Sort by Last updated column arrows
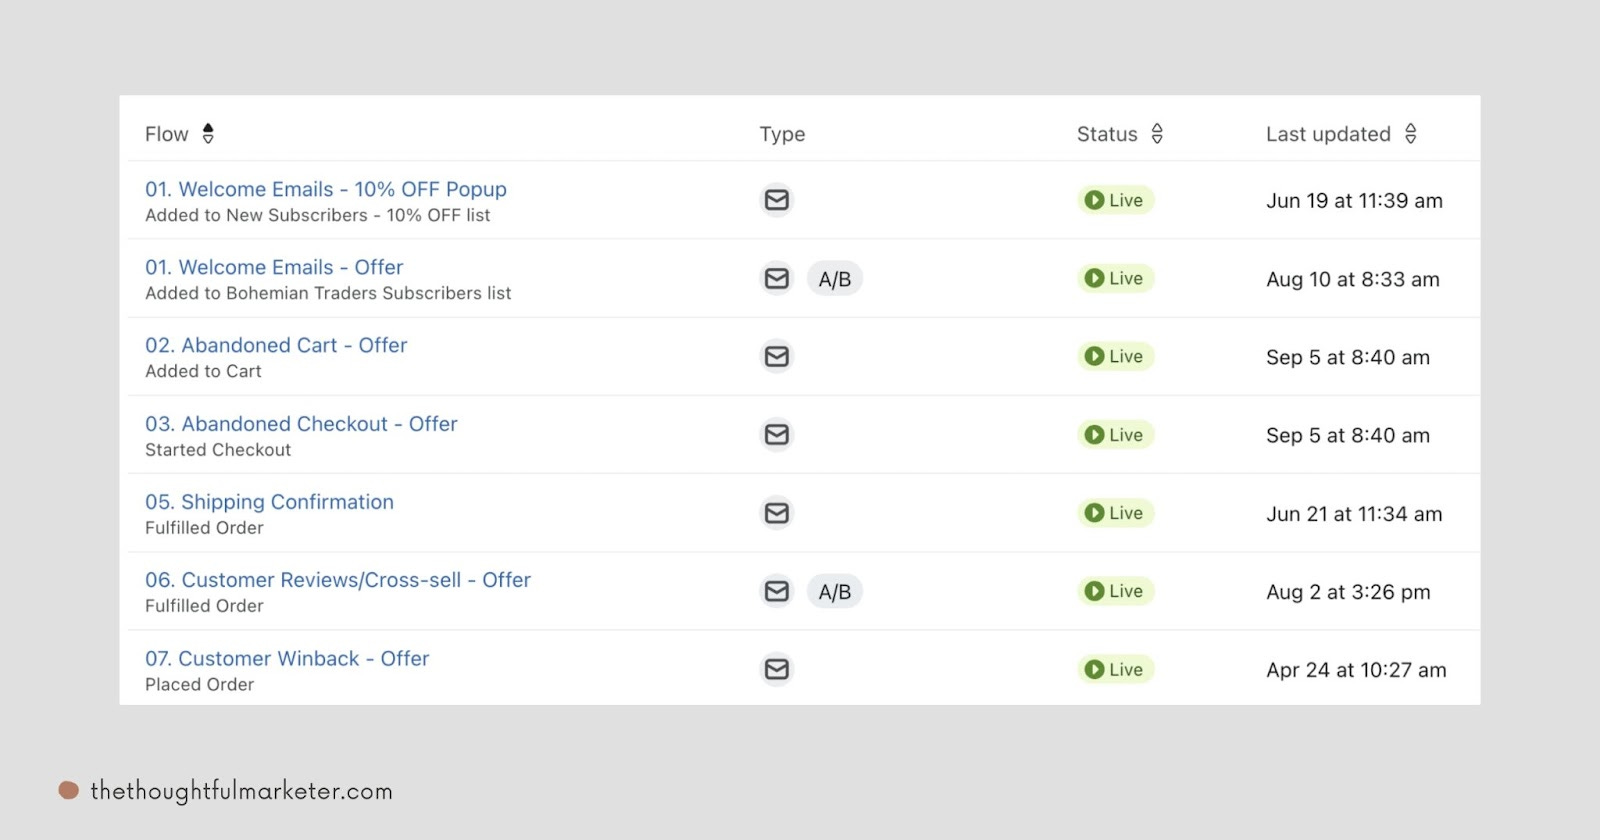 pos(1411,134)
